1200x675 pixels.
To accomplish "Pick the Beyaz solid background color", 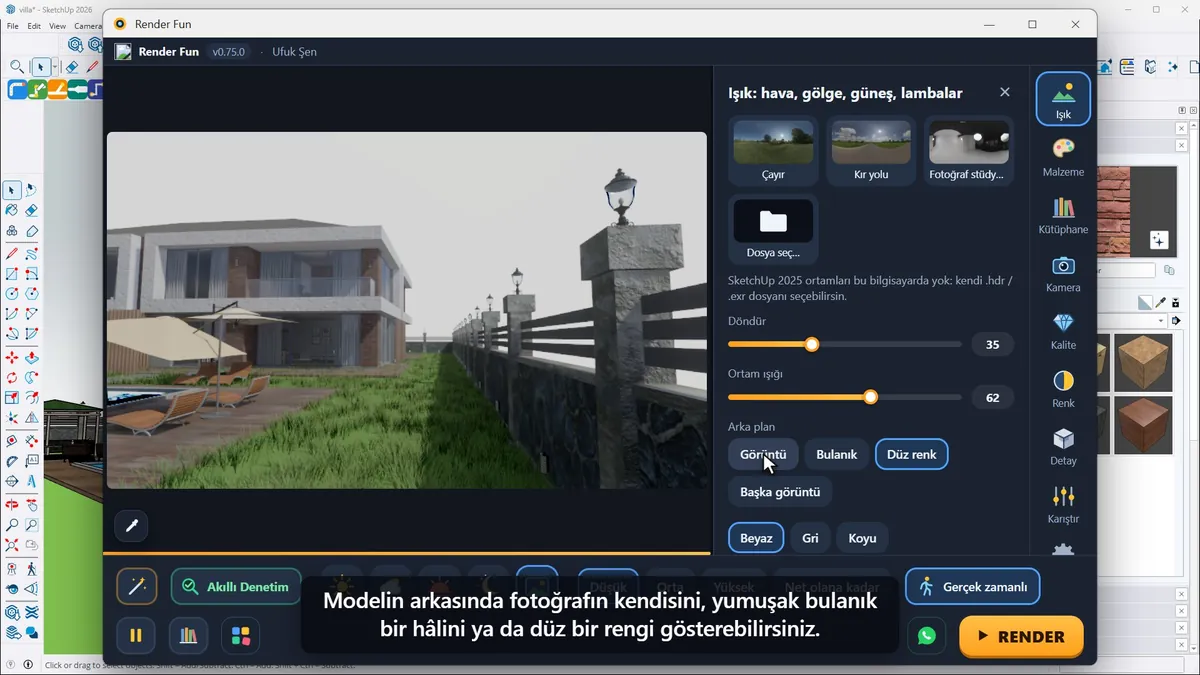I will tap(756, 538).
